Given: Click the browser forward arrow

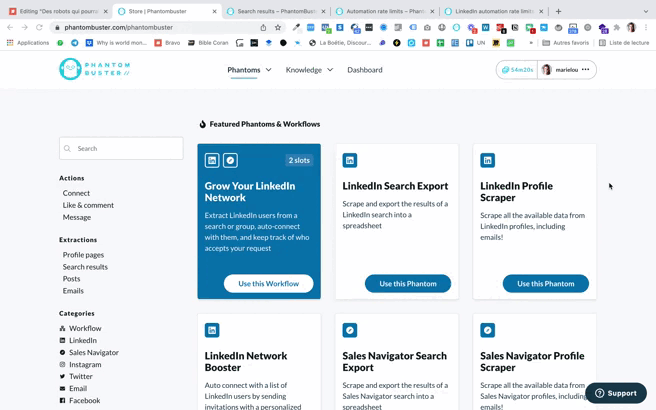Looking at the screenshot, I should [25, 27].
